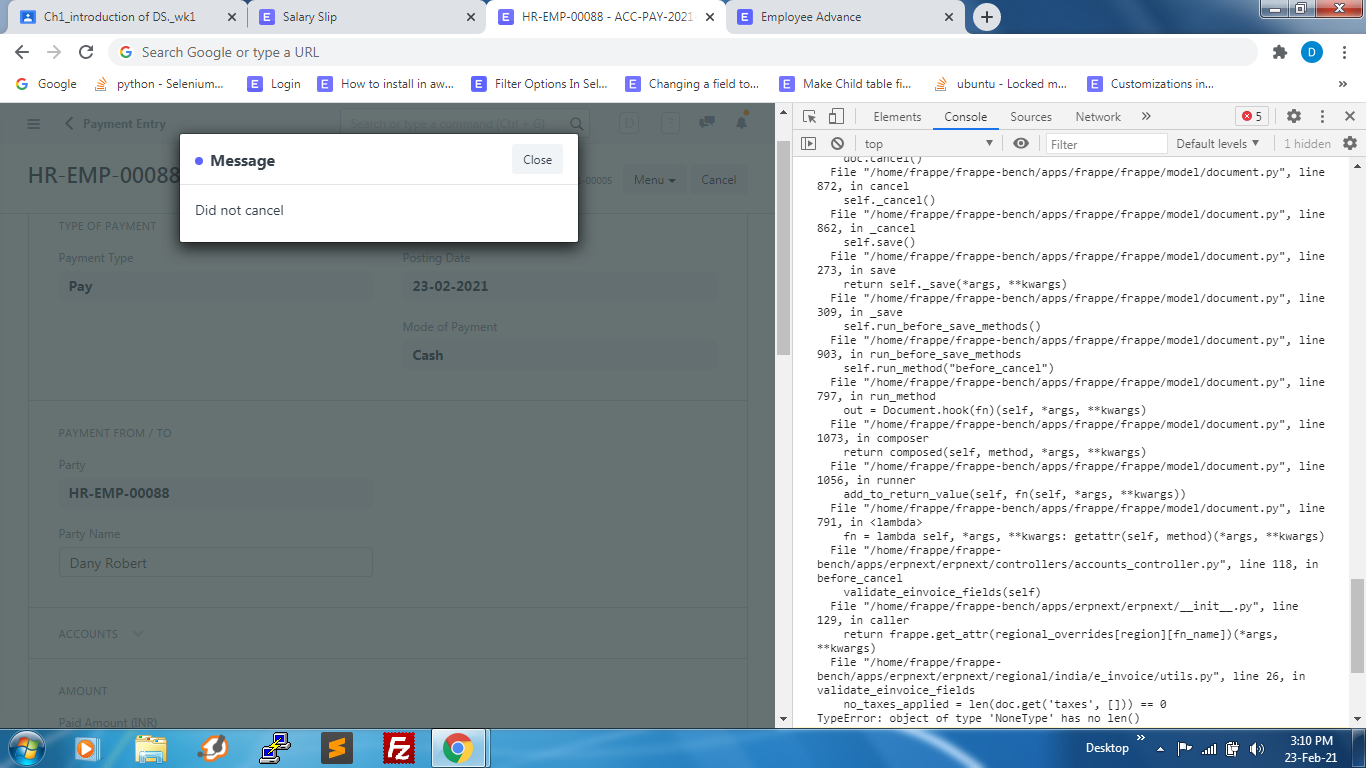Launch FileZilla from the taskbar
The image size is (1366, 768).
pos(399,747)
